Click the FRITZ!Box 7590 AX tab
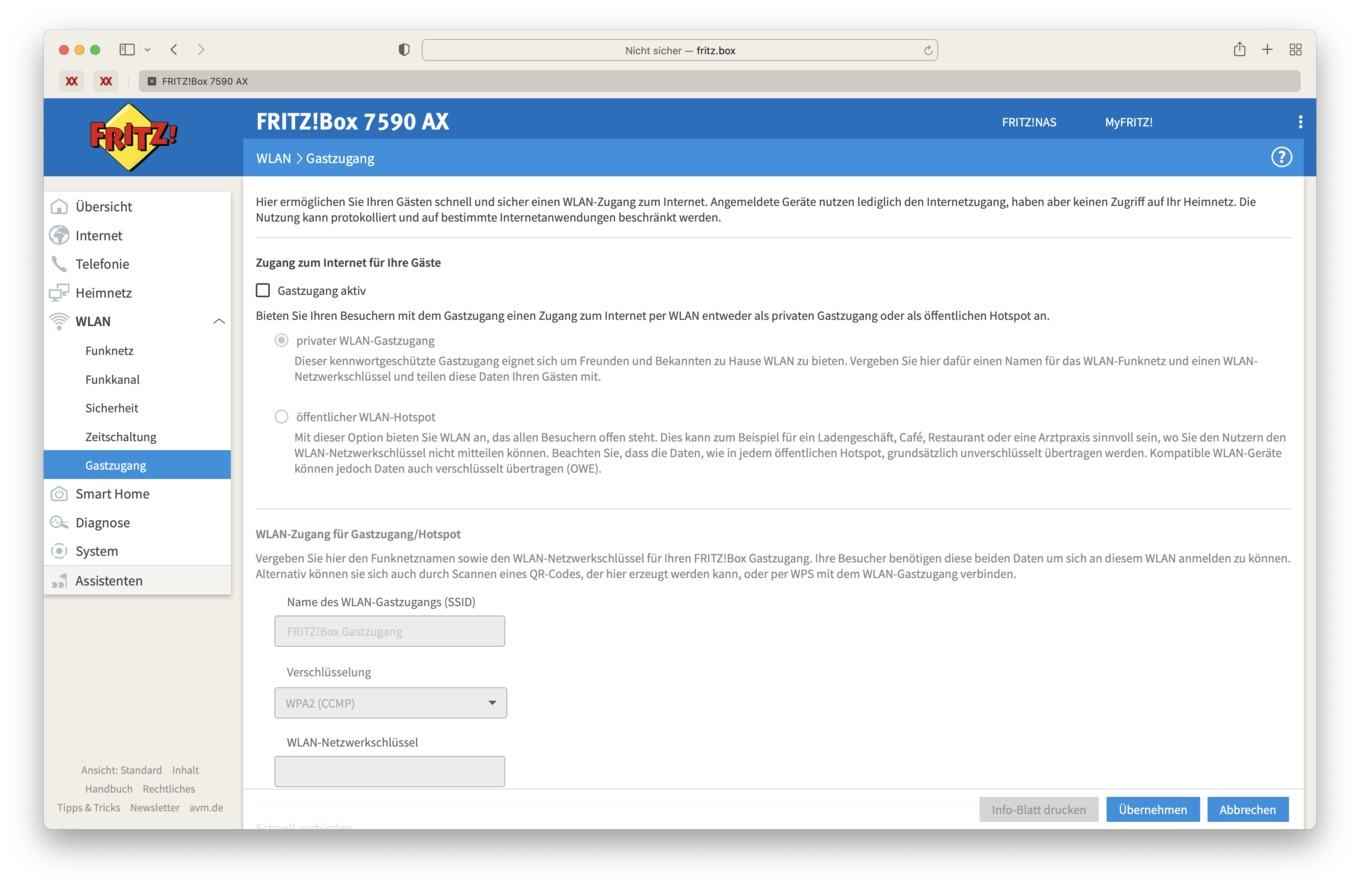The width and height of the screenshot is (1360, 887). coord(719,81)
